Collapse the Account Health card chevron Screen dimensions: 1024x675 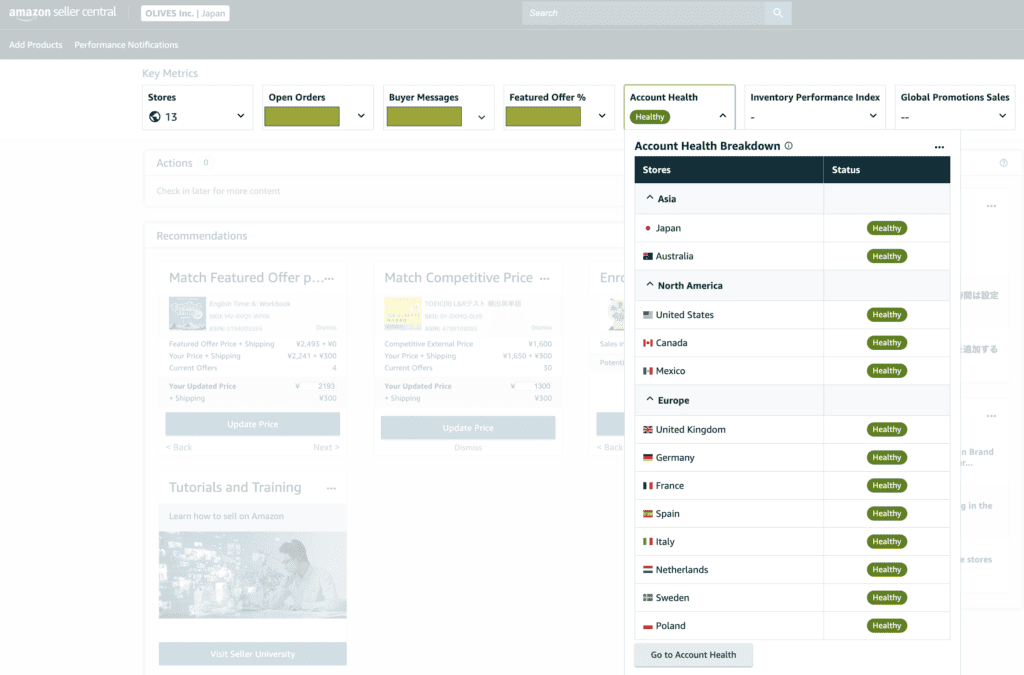[x=722, y=116]
